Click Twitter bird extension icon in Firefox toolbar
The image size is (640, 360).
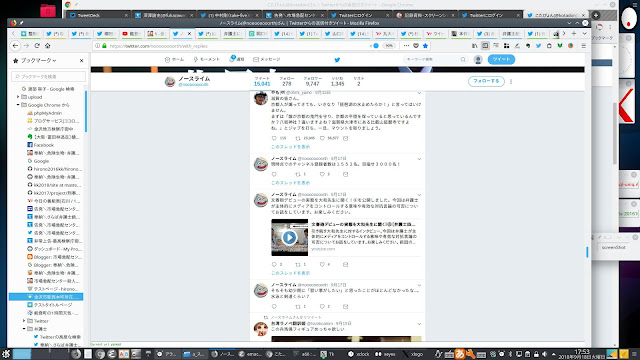point(538,46)
